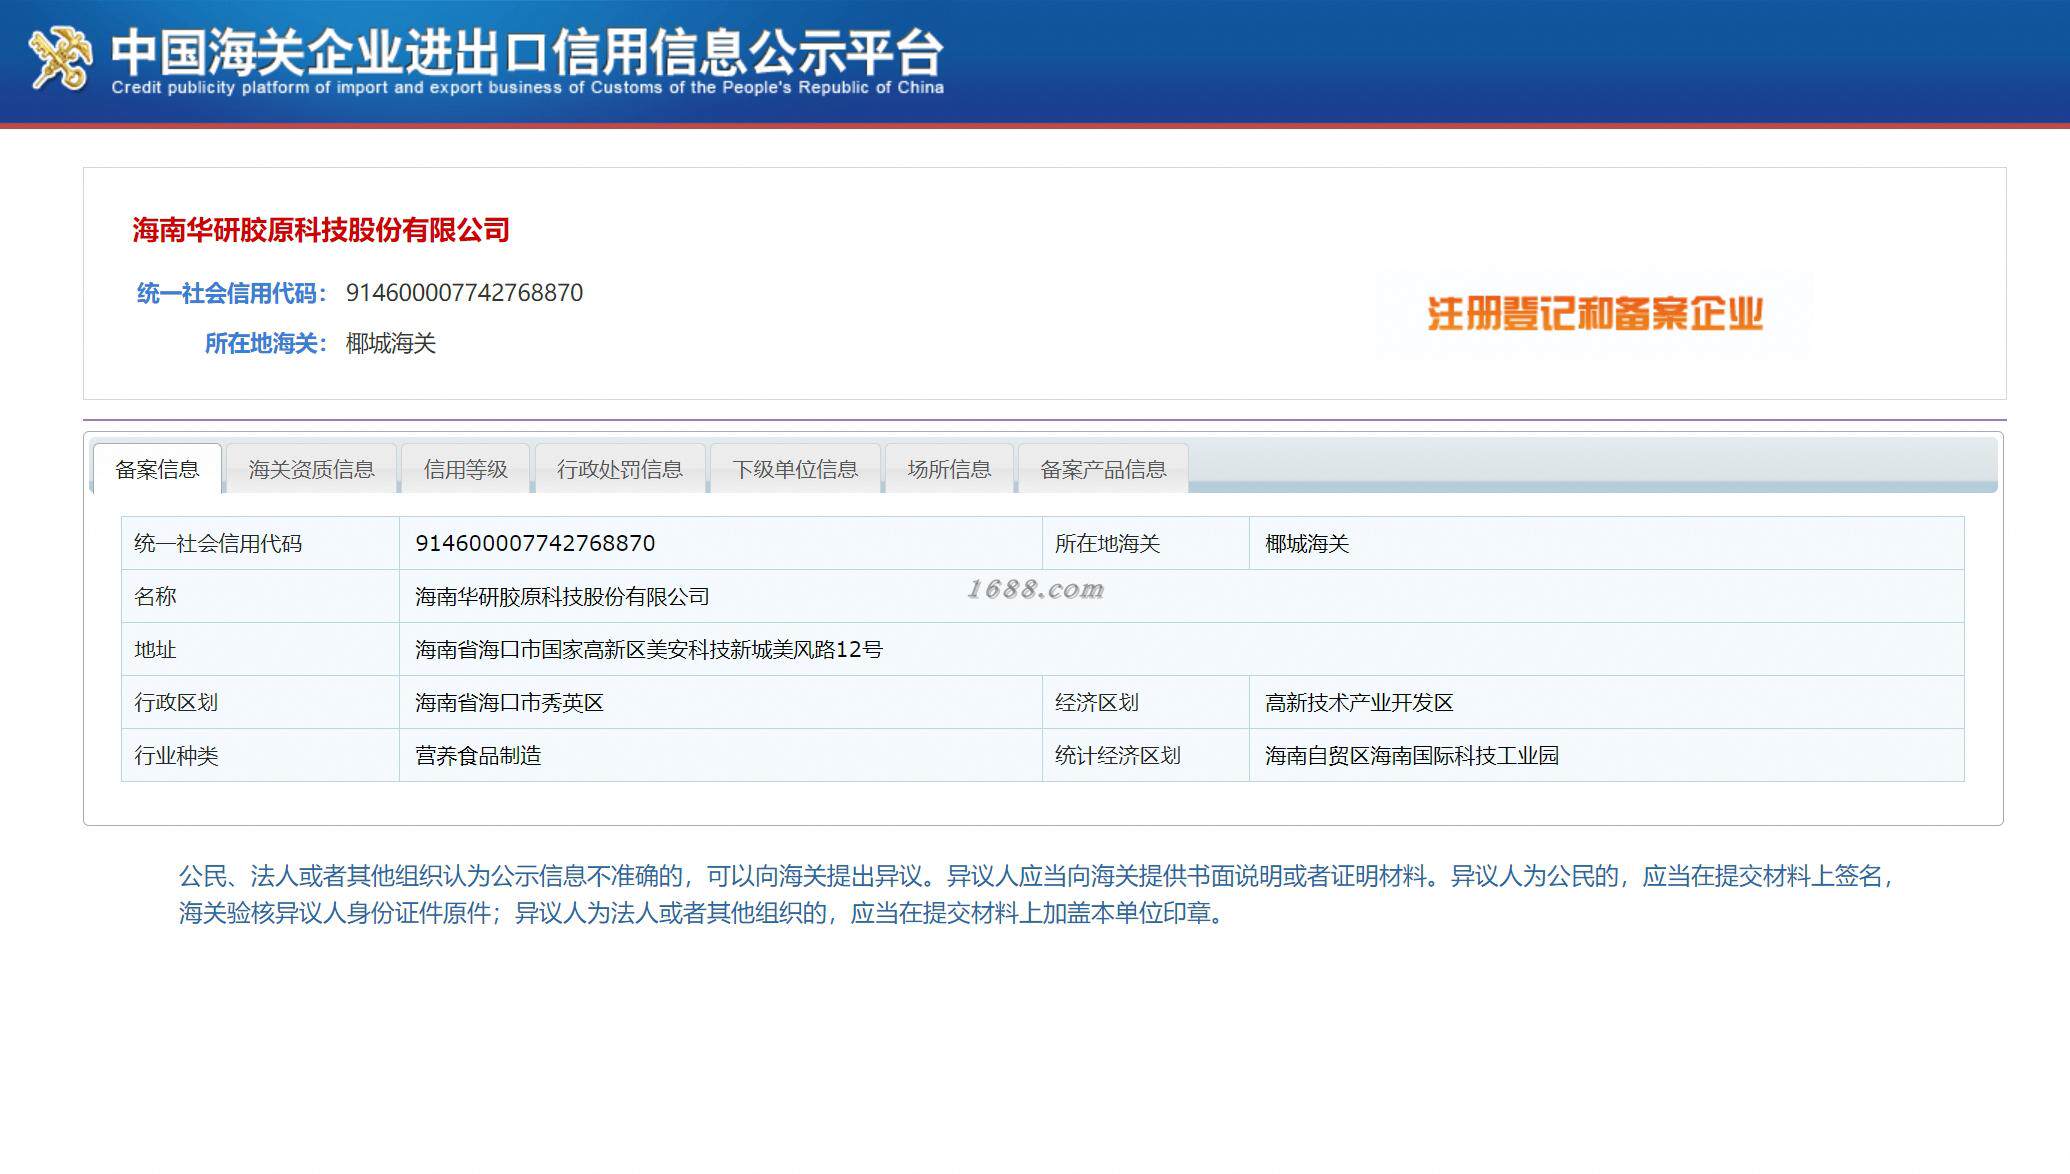Click the 海南自贸区海南国际科技工业园 cell
Screen dimensions: 2070x1174
1411,756
